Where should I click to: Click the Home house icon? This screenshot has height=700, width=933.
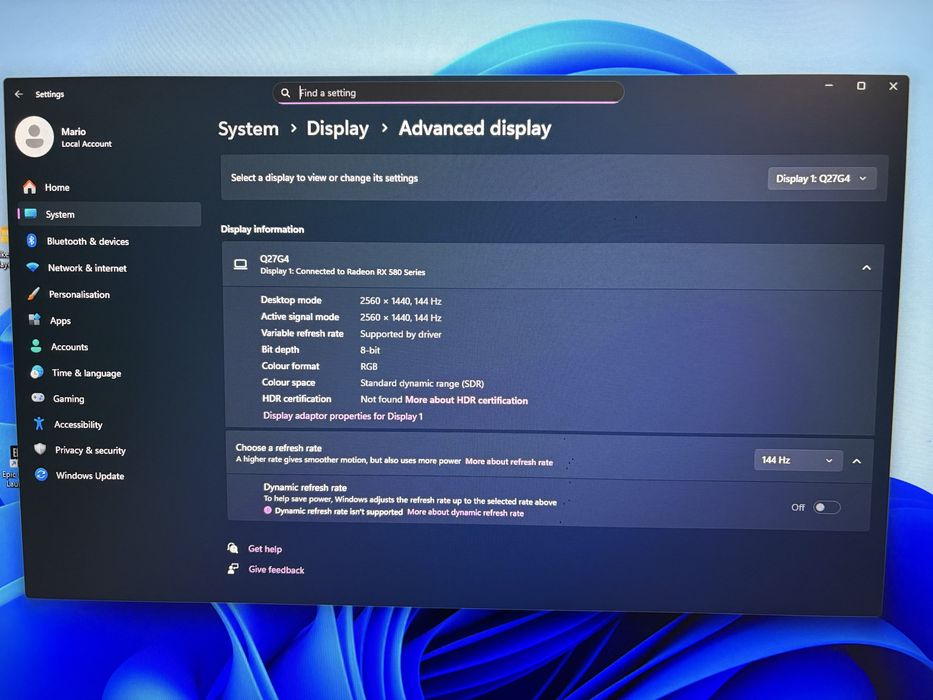[30, 187]
